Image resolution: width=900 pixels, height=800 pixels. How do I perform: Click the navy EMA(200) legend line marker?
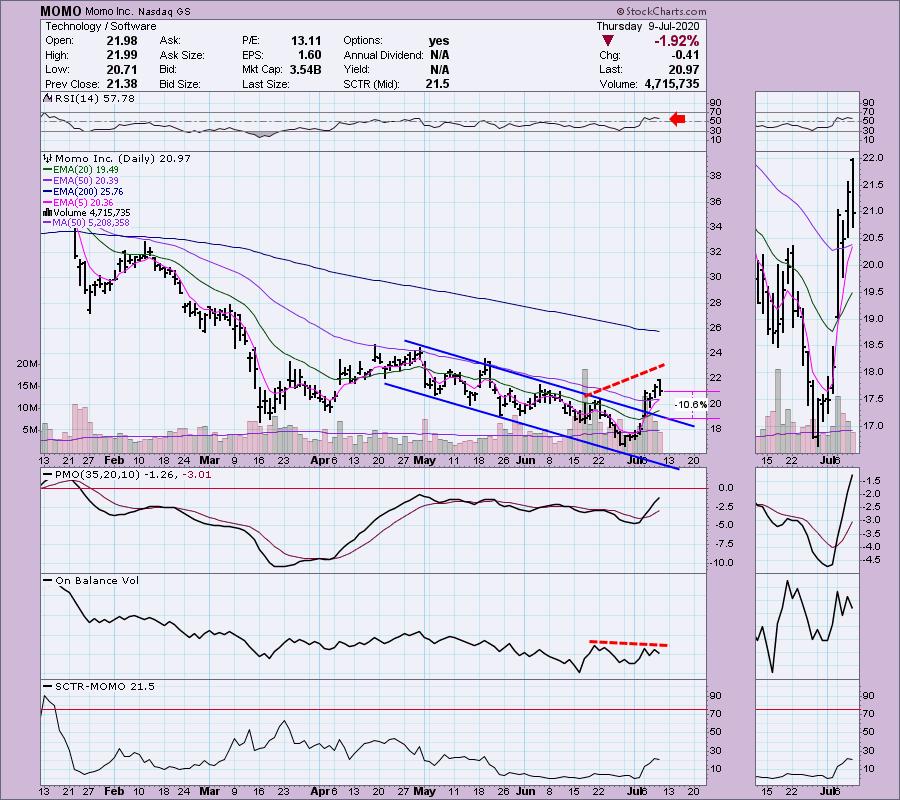click(x=48, y=192)
